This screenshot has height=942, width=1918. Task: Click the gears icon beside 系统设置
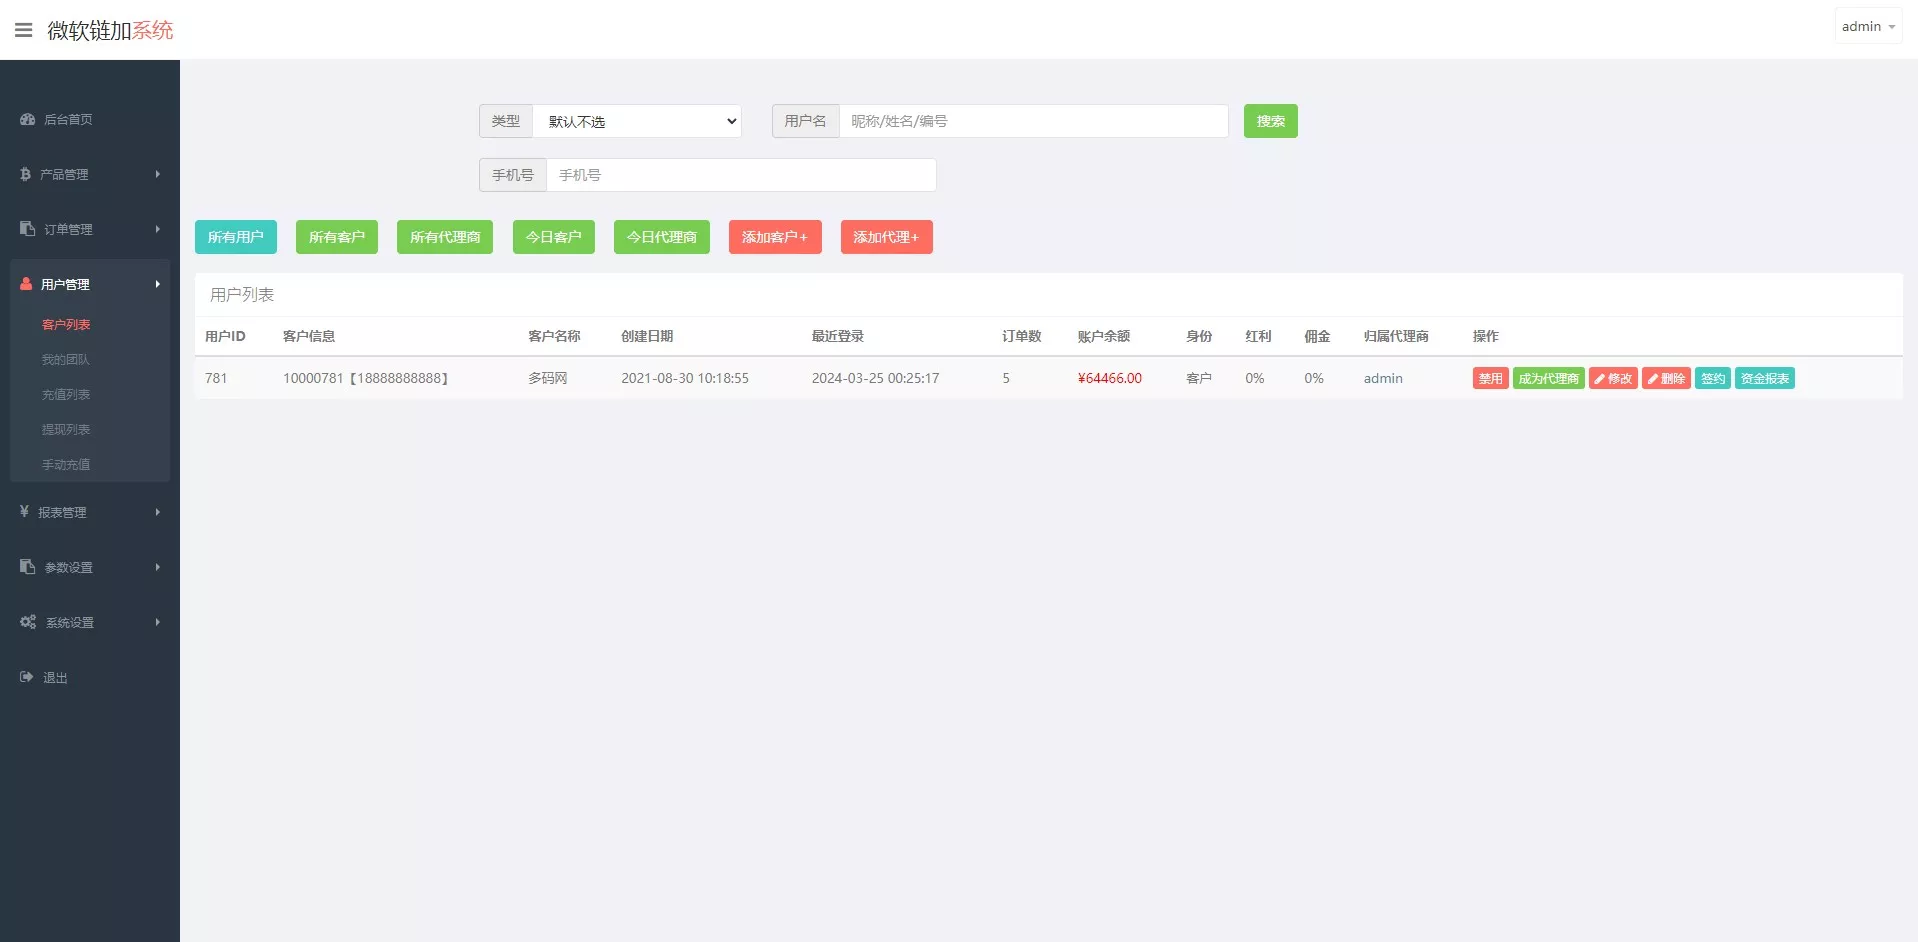click(x=28, y=622)
